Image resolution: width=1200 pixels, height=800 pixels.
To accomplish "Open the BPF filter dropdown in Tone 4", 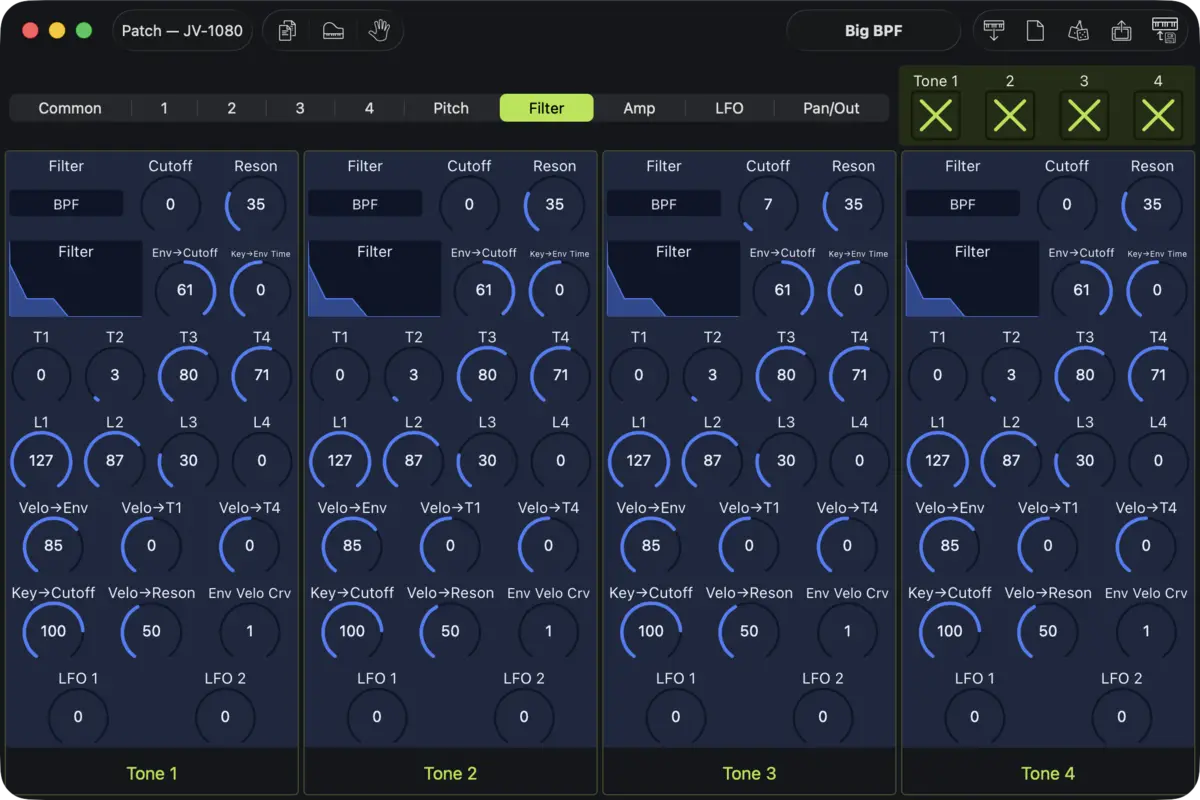I will click(962, 204).
